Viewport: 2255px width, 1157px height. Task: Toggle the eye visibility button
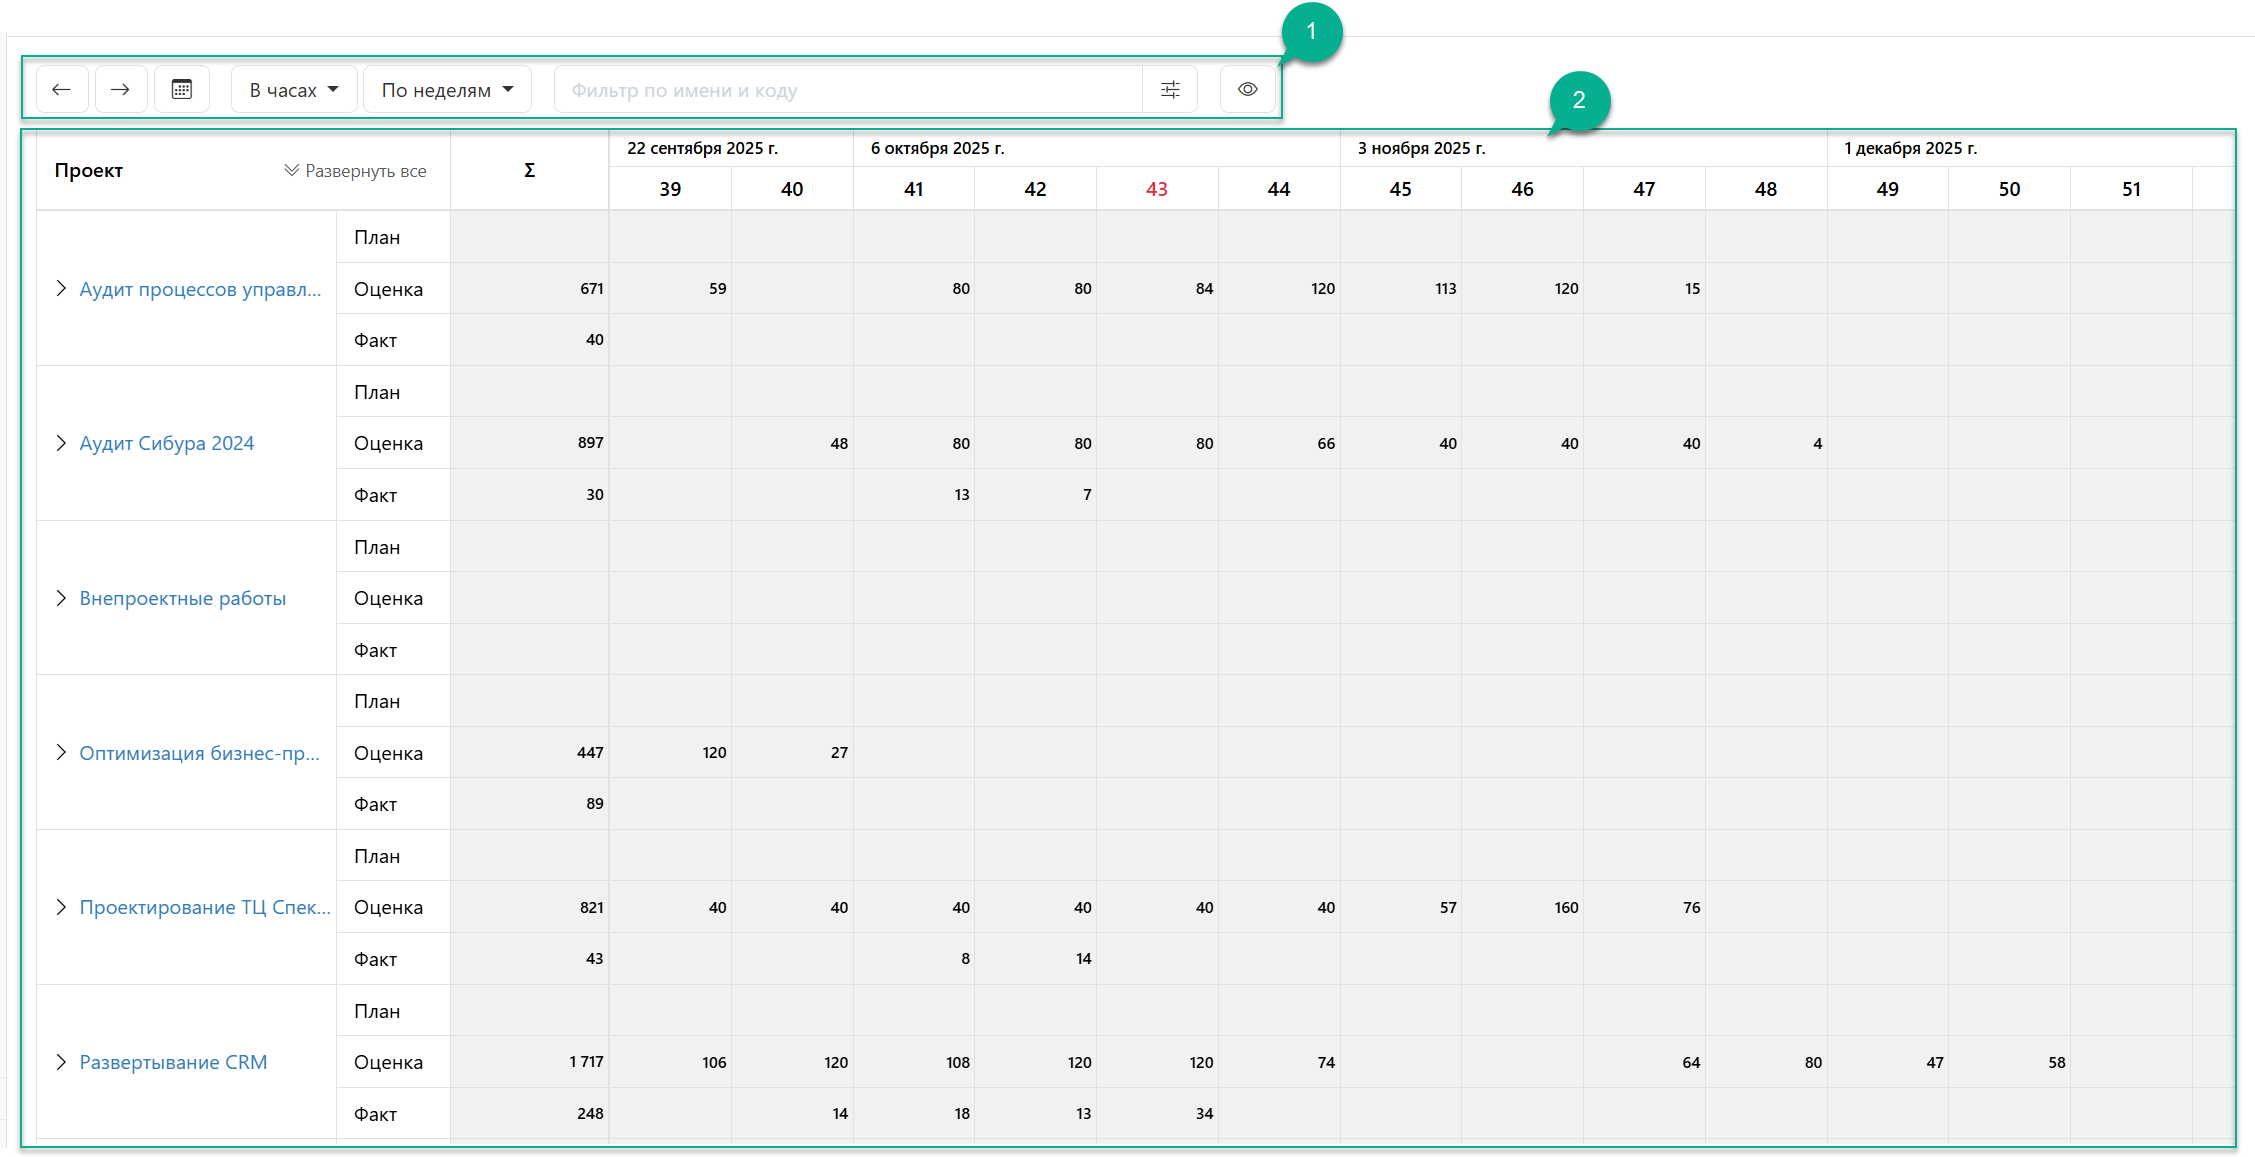pyautogui.click(x=1247, y=90)
